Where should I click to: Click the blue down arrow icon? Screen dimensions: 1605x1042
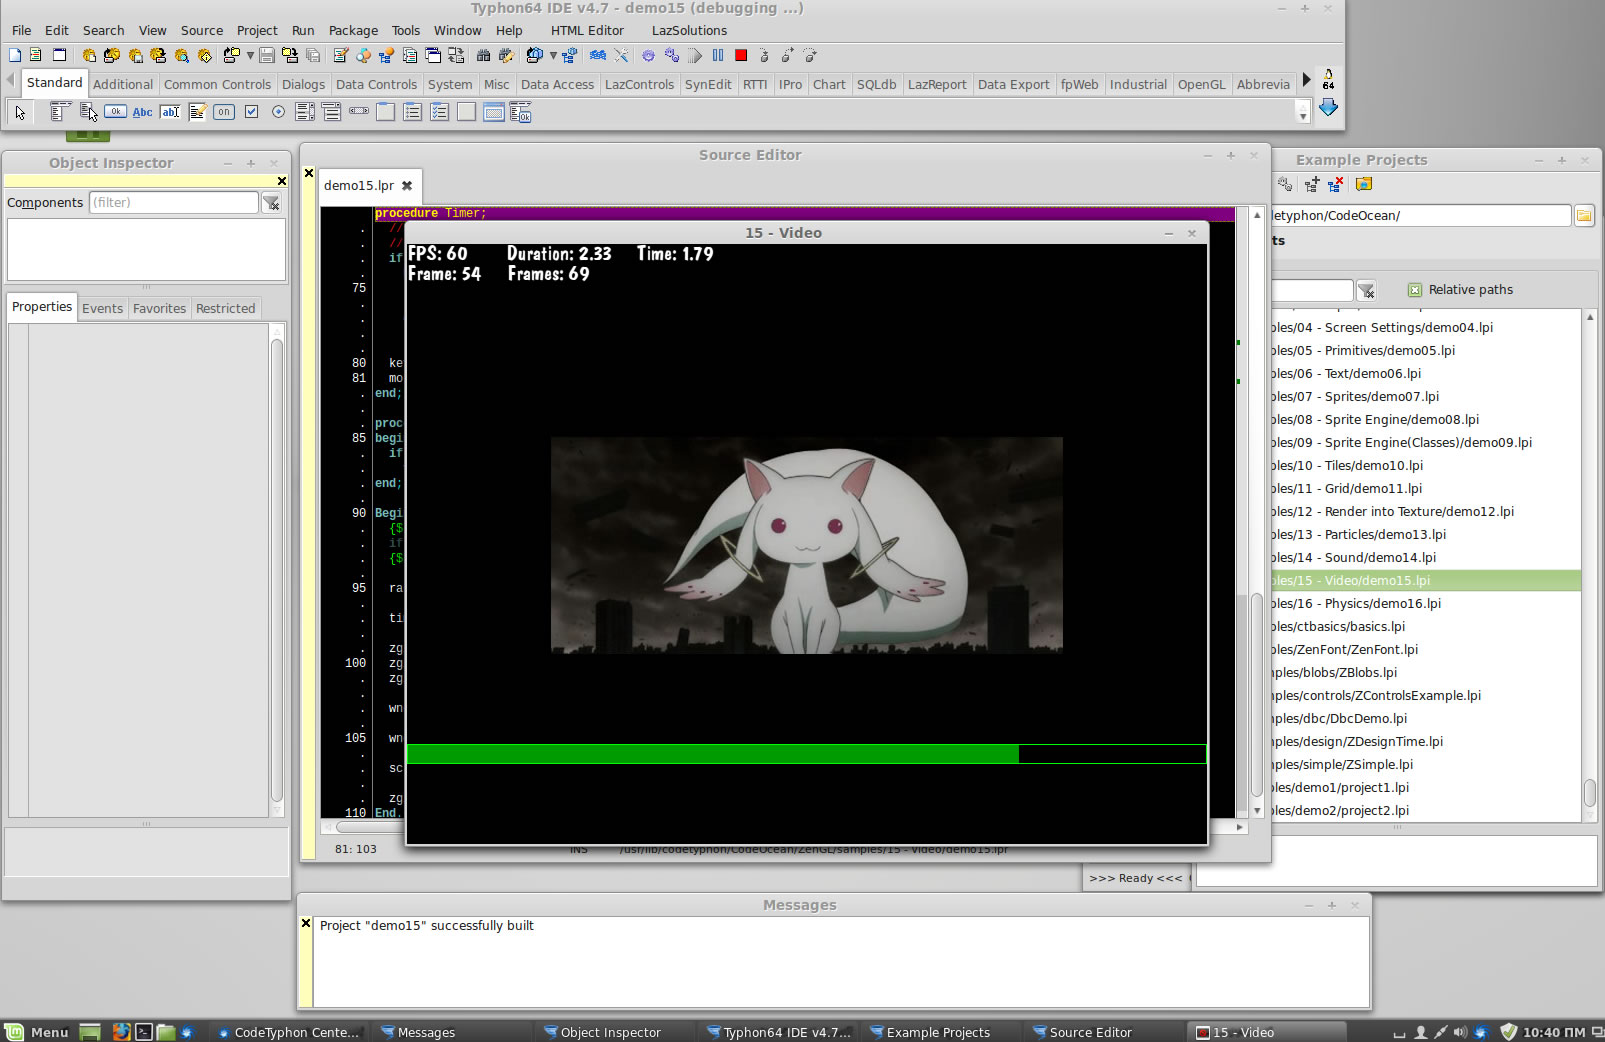coord(1328,108)
